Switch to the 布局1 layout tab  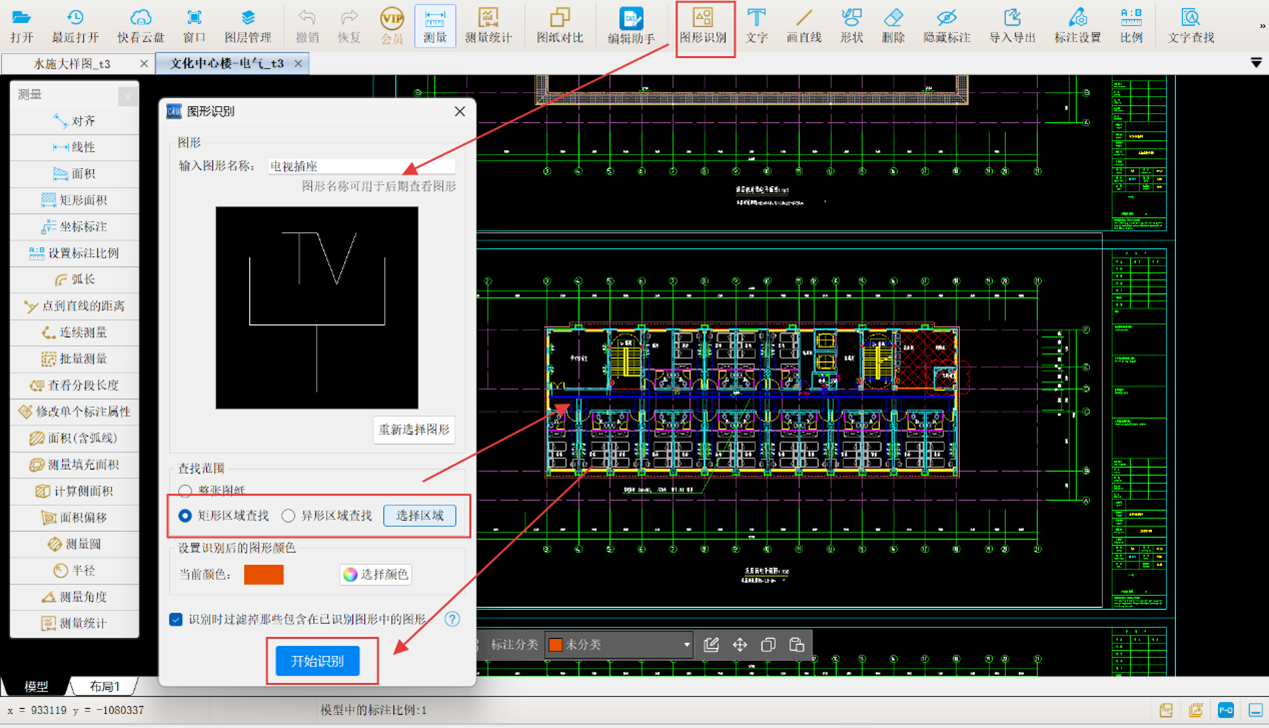(x=104, y=686)
